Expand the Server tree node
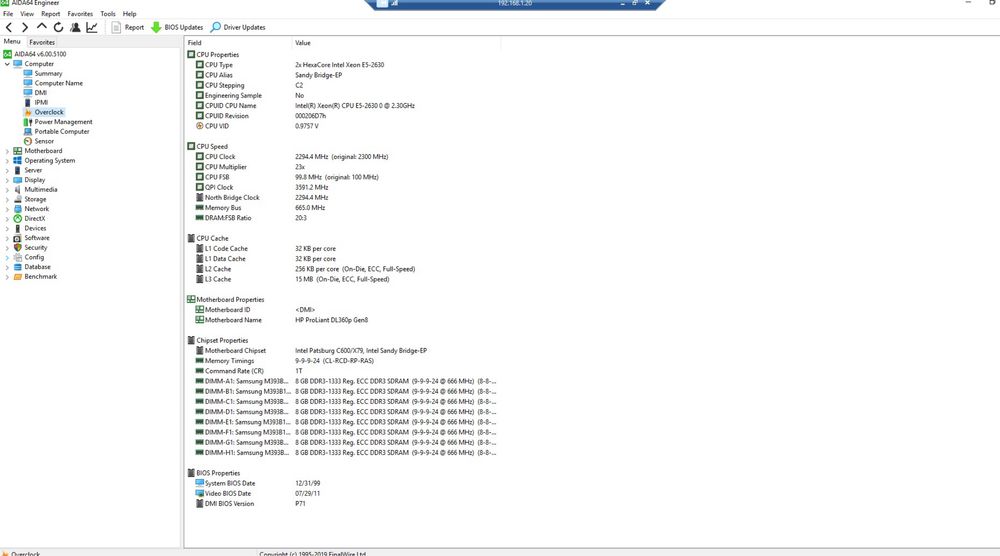The image size is (1000, 556). [7, 170]
